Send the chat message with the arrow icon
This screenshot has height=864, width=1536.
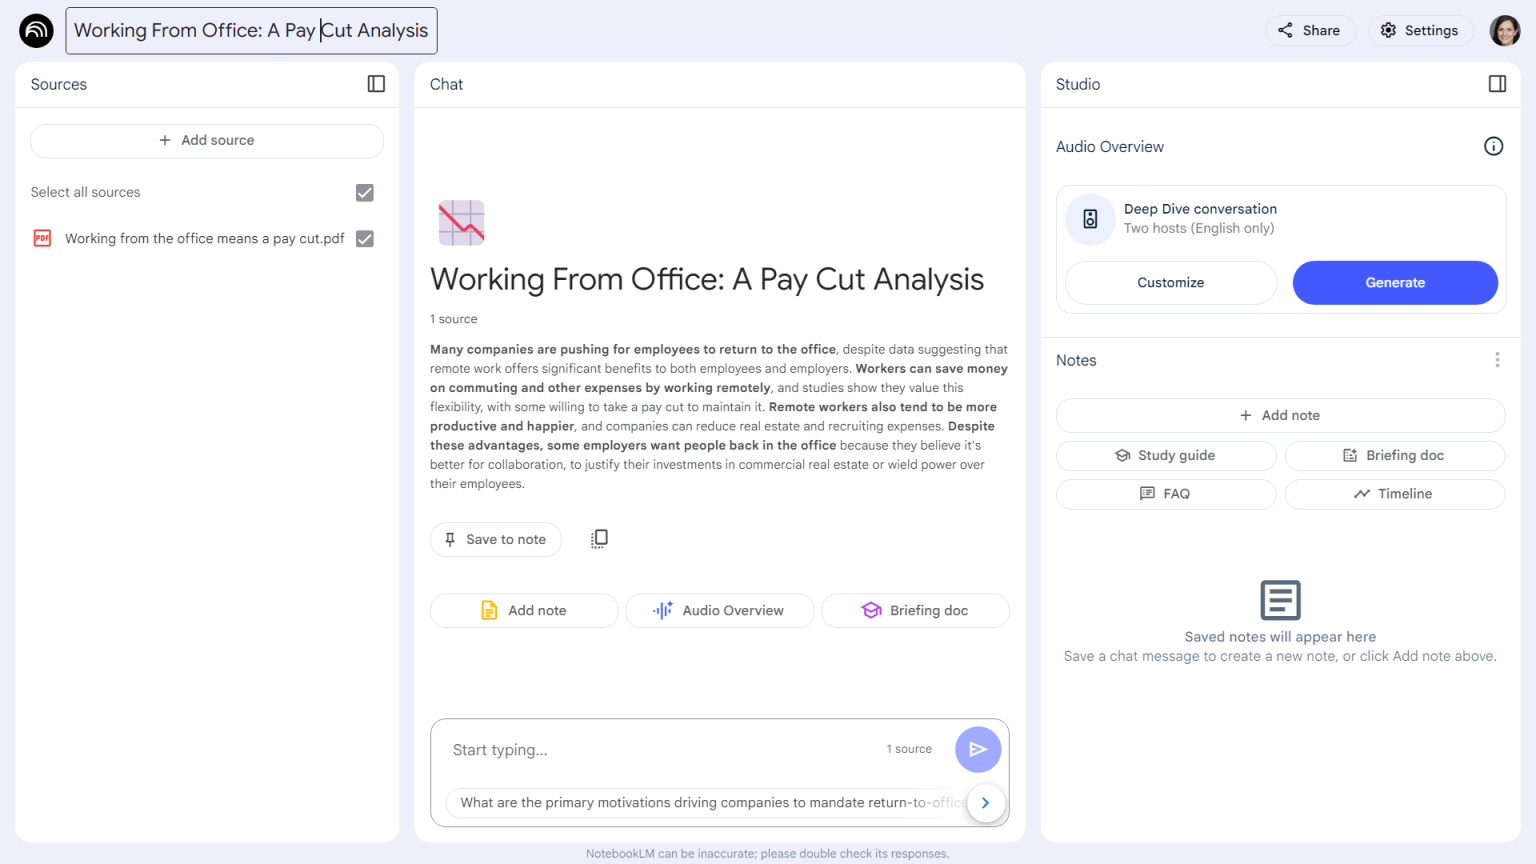coord(978,749)
